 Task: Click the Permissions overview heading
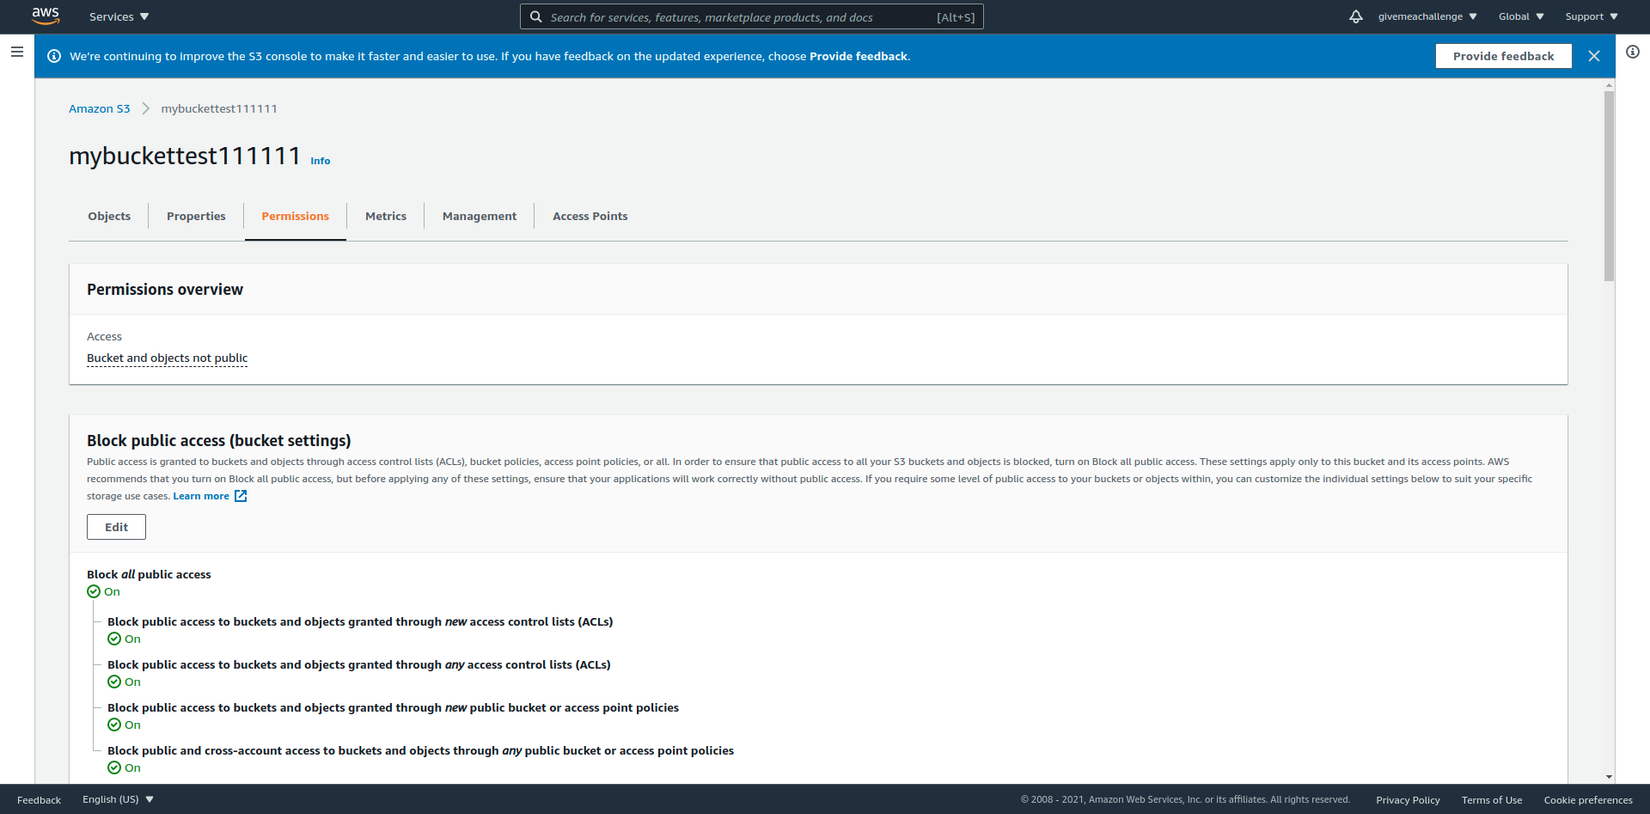(165, 290)
